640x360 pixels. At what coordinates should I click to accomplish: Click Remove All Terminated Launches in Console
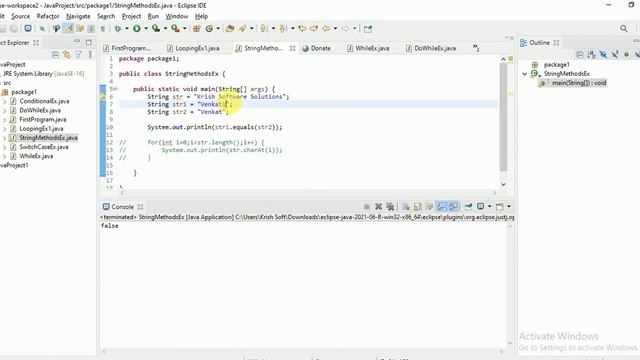390,207
